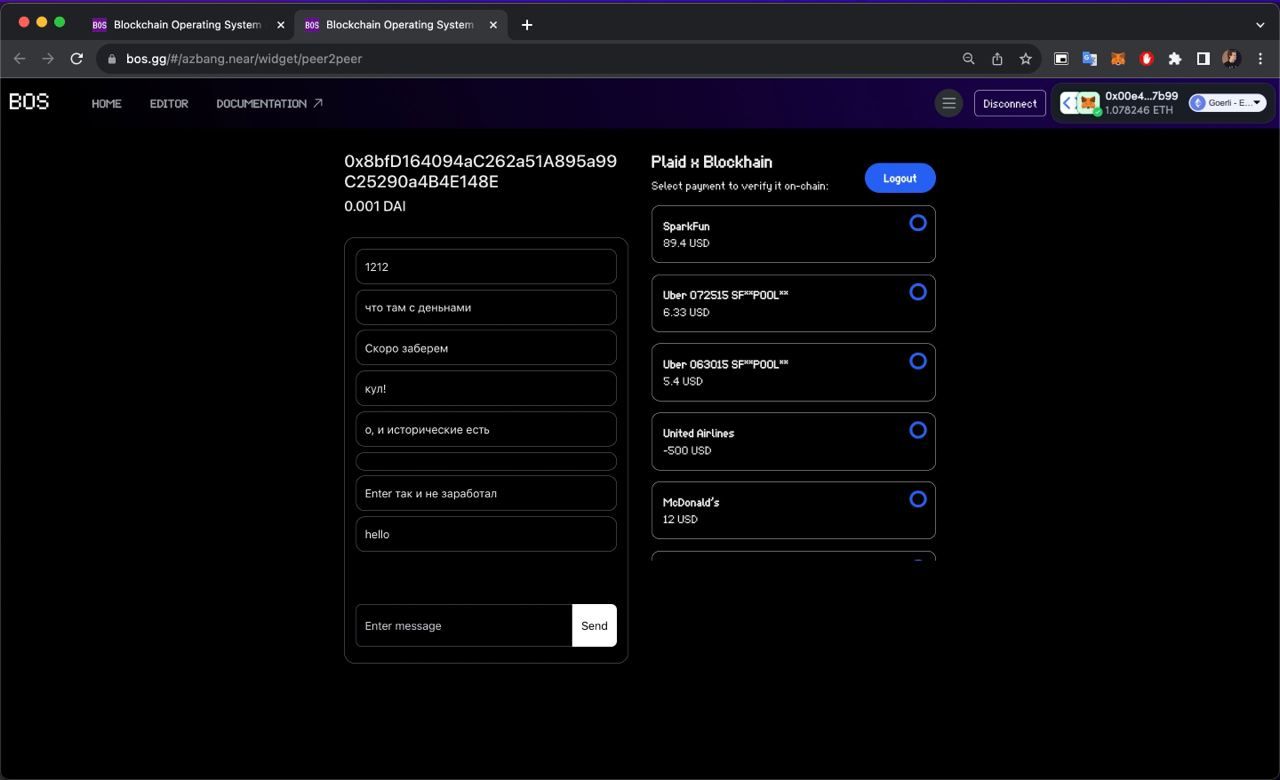Click the Plaid x Blockchain heading
The height and width of the screenshot is (780, 1280).
(x=712, y=162)
